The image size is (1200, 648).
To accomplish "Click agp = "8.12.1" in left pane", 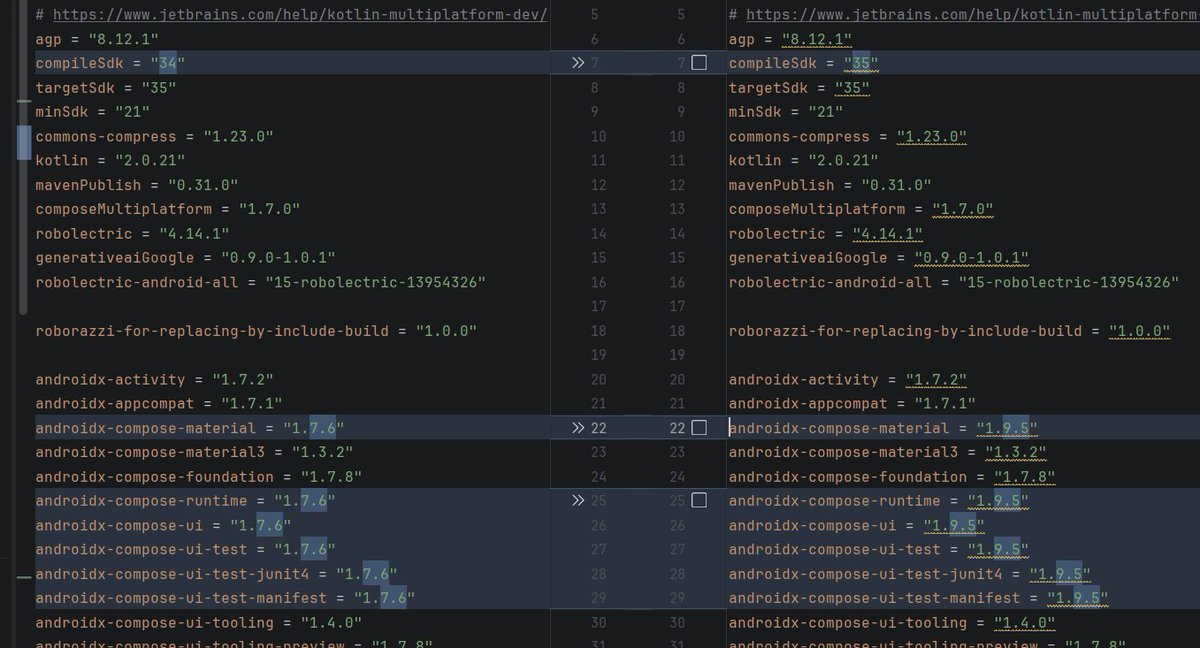I will (x=97, y=39).
